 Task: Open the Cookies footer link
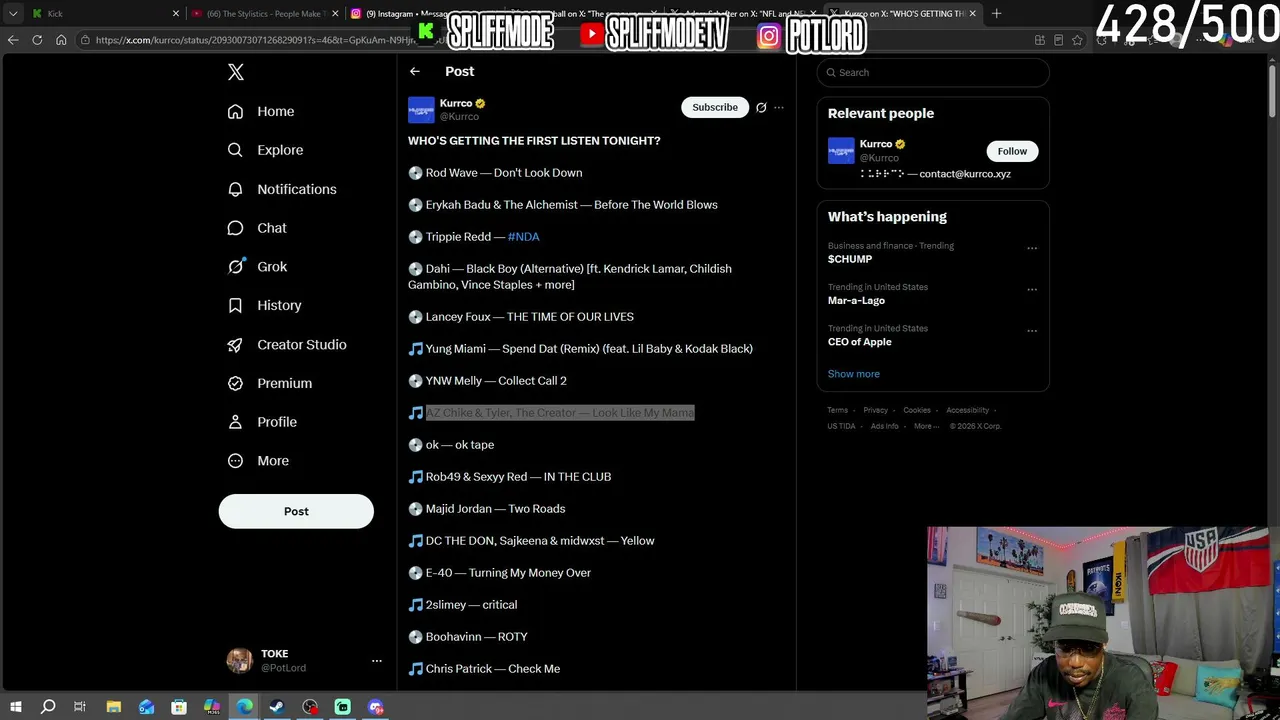(x=917, y=410)
